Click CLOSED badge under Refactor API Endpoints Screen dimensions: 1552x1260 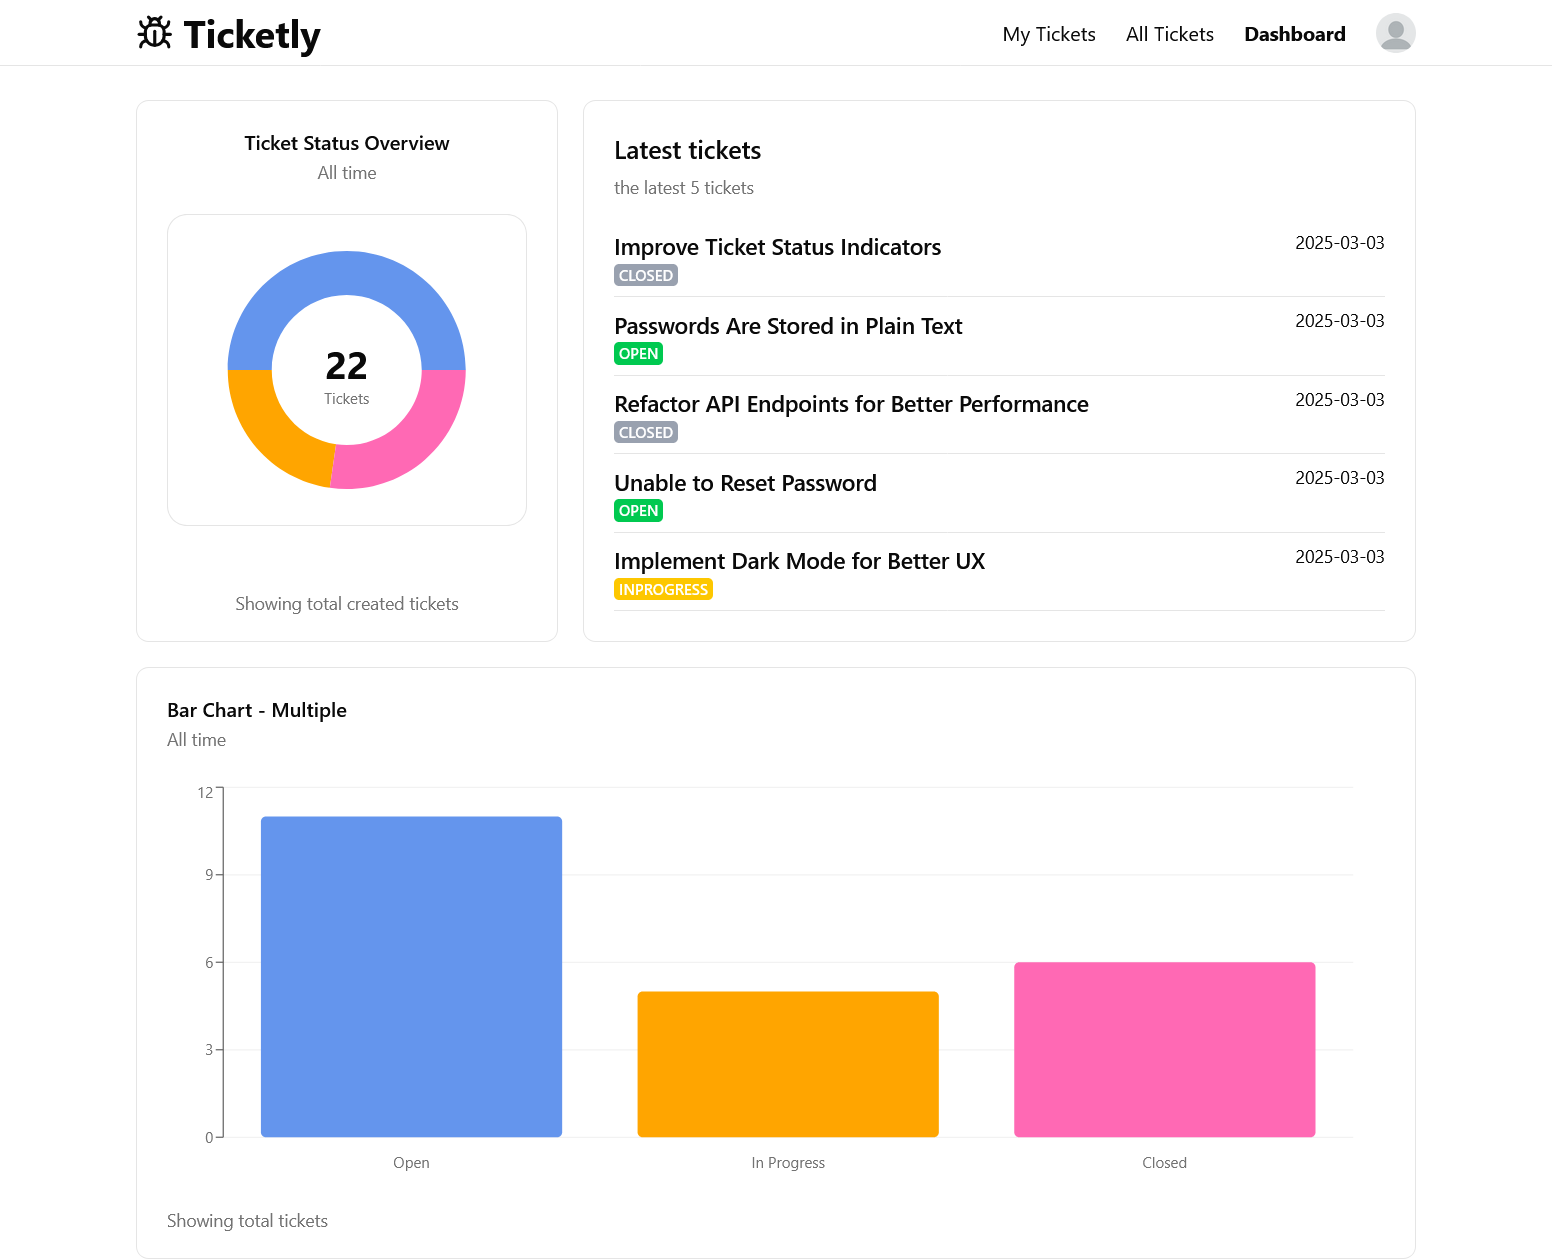(x=646, y=432)
